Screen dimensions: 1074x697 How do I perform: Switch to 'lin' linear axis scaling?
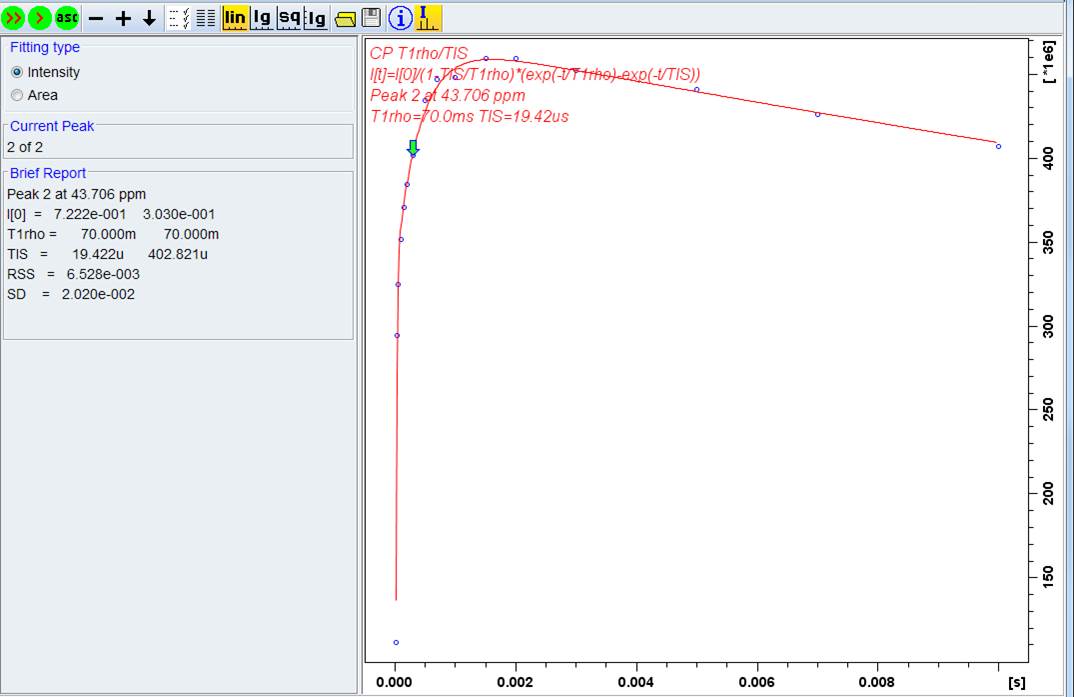[235, 18]
